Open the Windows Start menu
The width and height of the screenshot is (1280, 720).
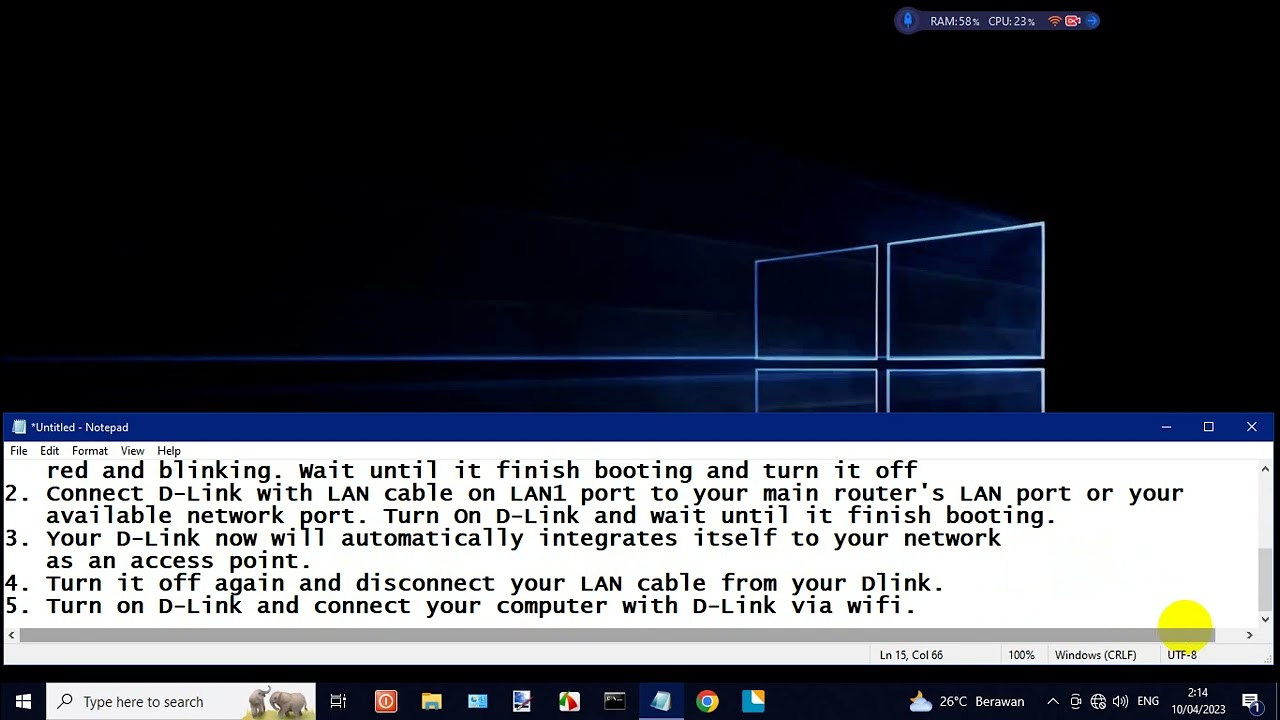point(23,702)
